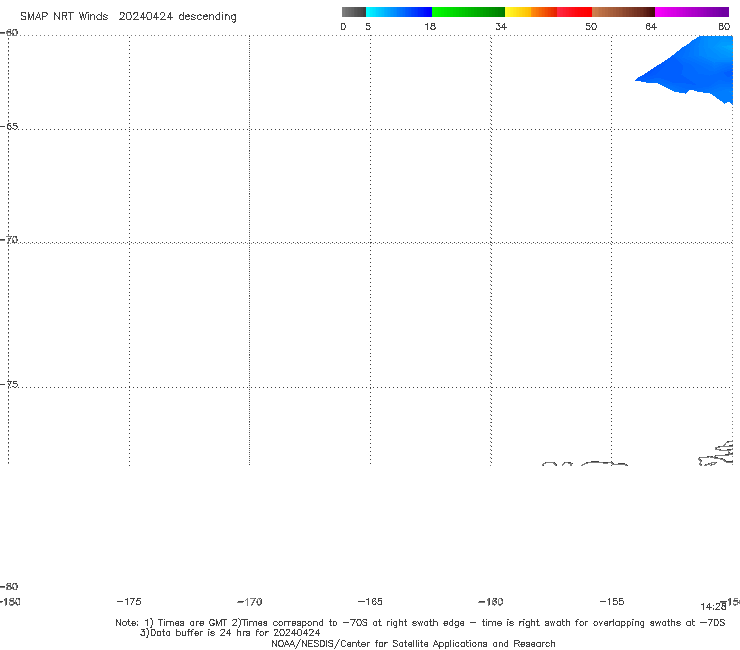This screenshot has width=740, height=650.
Task: Click the 'Note: 1) Times are GMT' line
Action: (x=420, y=623)
